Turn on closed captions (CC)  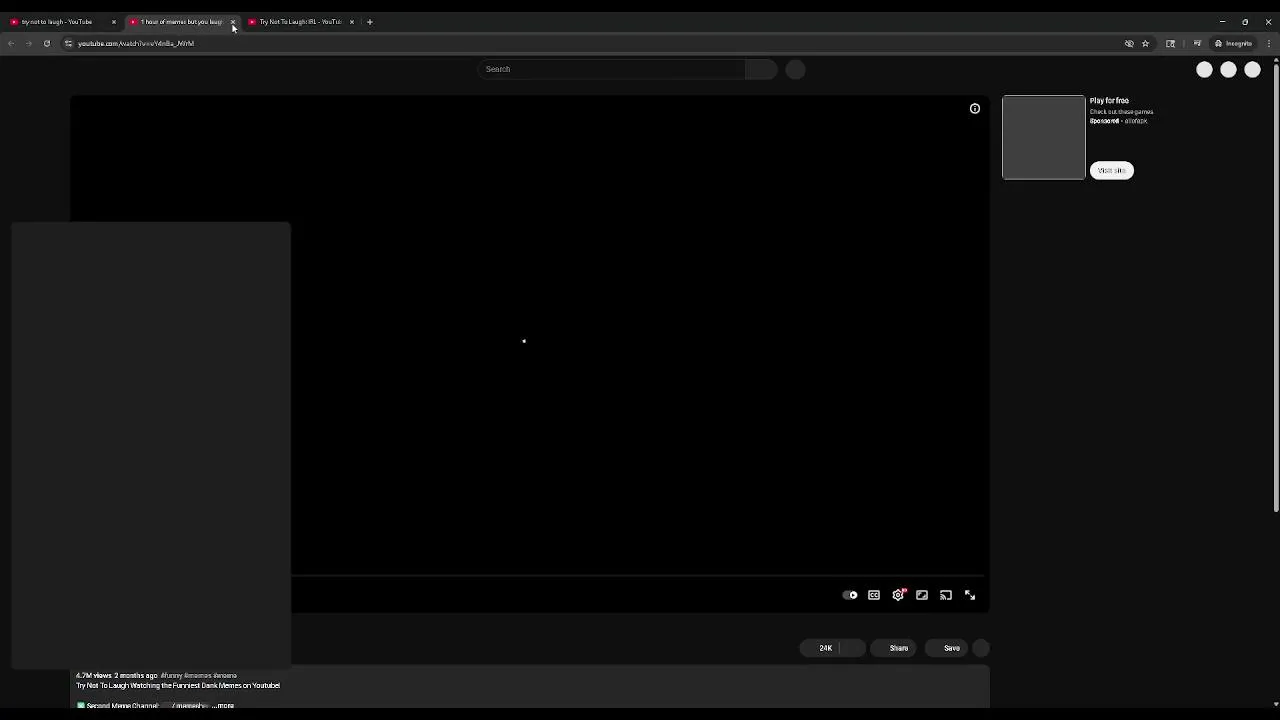(x=874, y=595)
